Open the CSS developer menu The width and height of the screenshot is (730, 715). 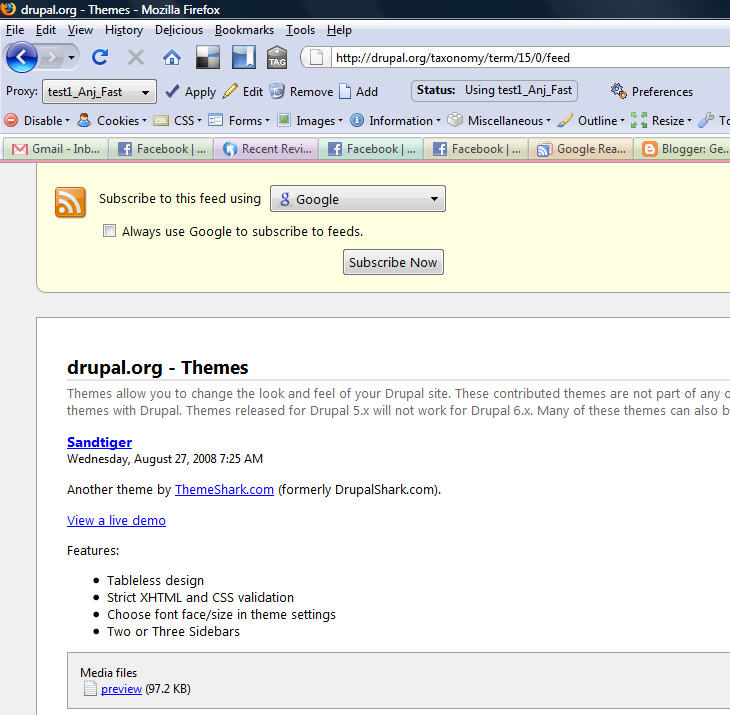coord(177,121)
